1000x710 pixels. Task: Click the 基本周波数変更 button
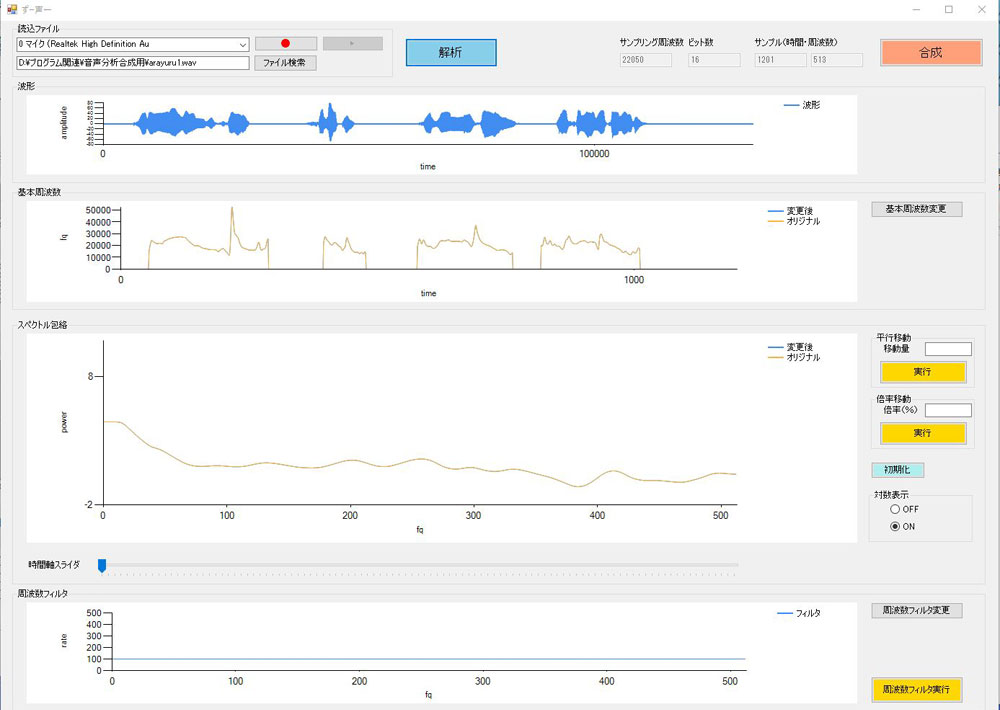(916, 209)
